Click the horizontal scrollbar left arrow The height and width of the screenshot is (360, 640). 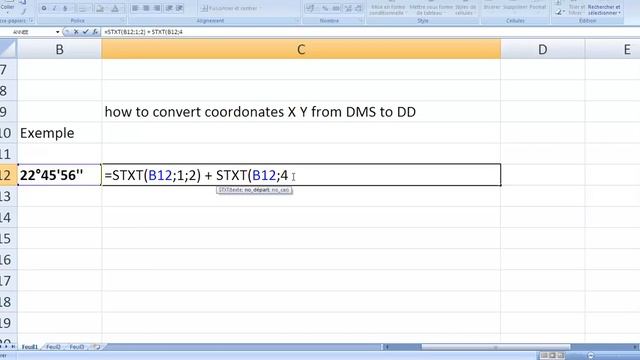click(387, 347)
